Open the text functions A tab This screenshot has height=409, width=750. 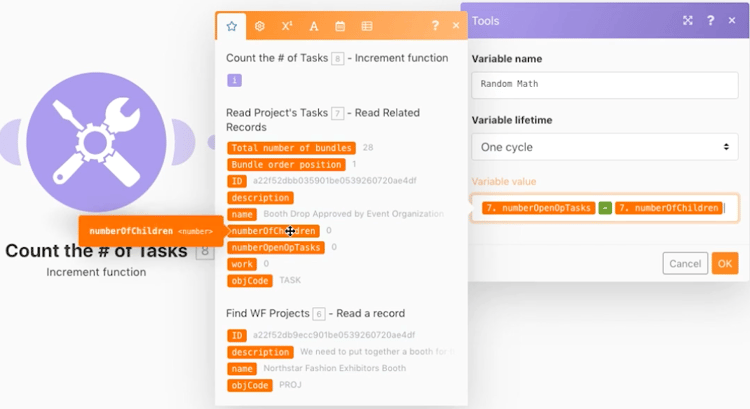314,26
